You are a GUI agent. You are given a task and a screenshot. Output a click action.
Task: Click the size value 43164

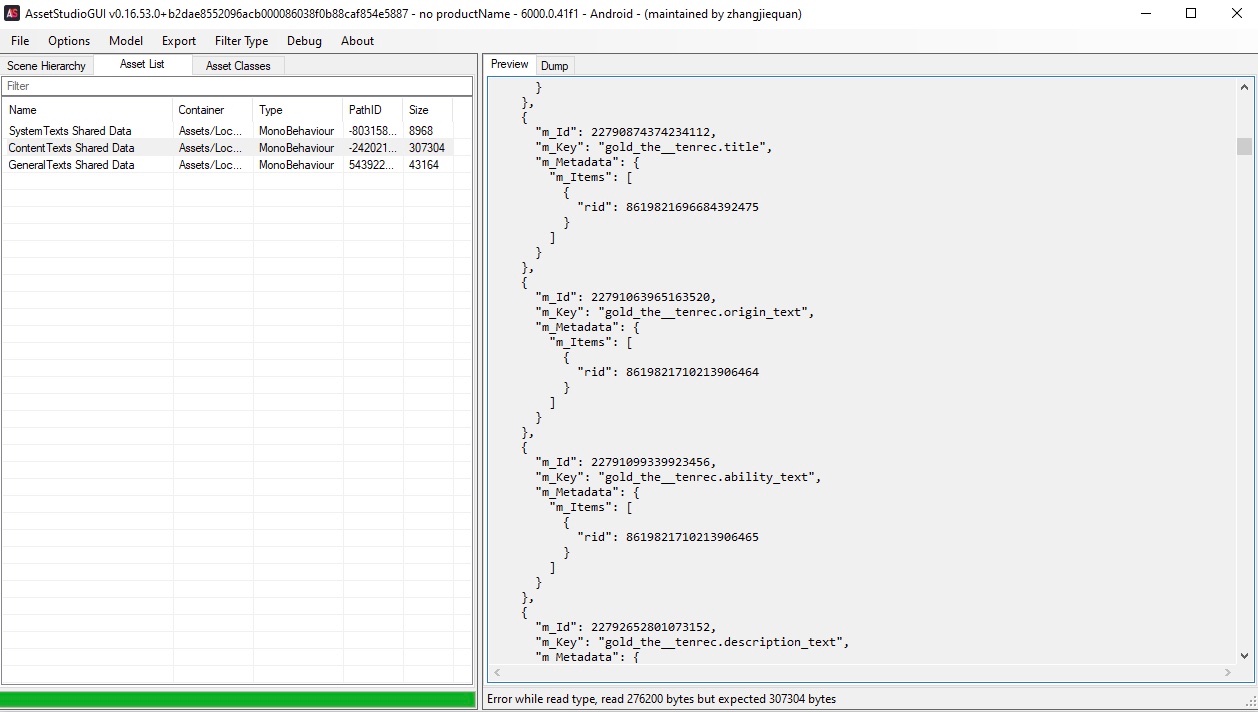coord(424,165)
